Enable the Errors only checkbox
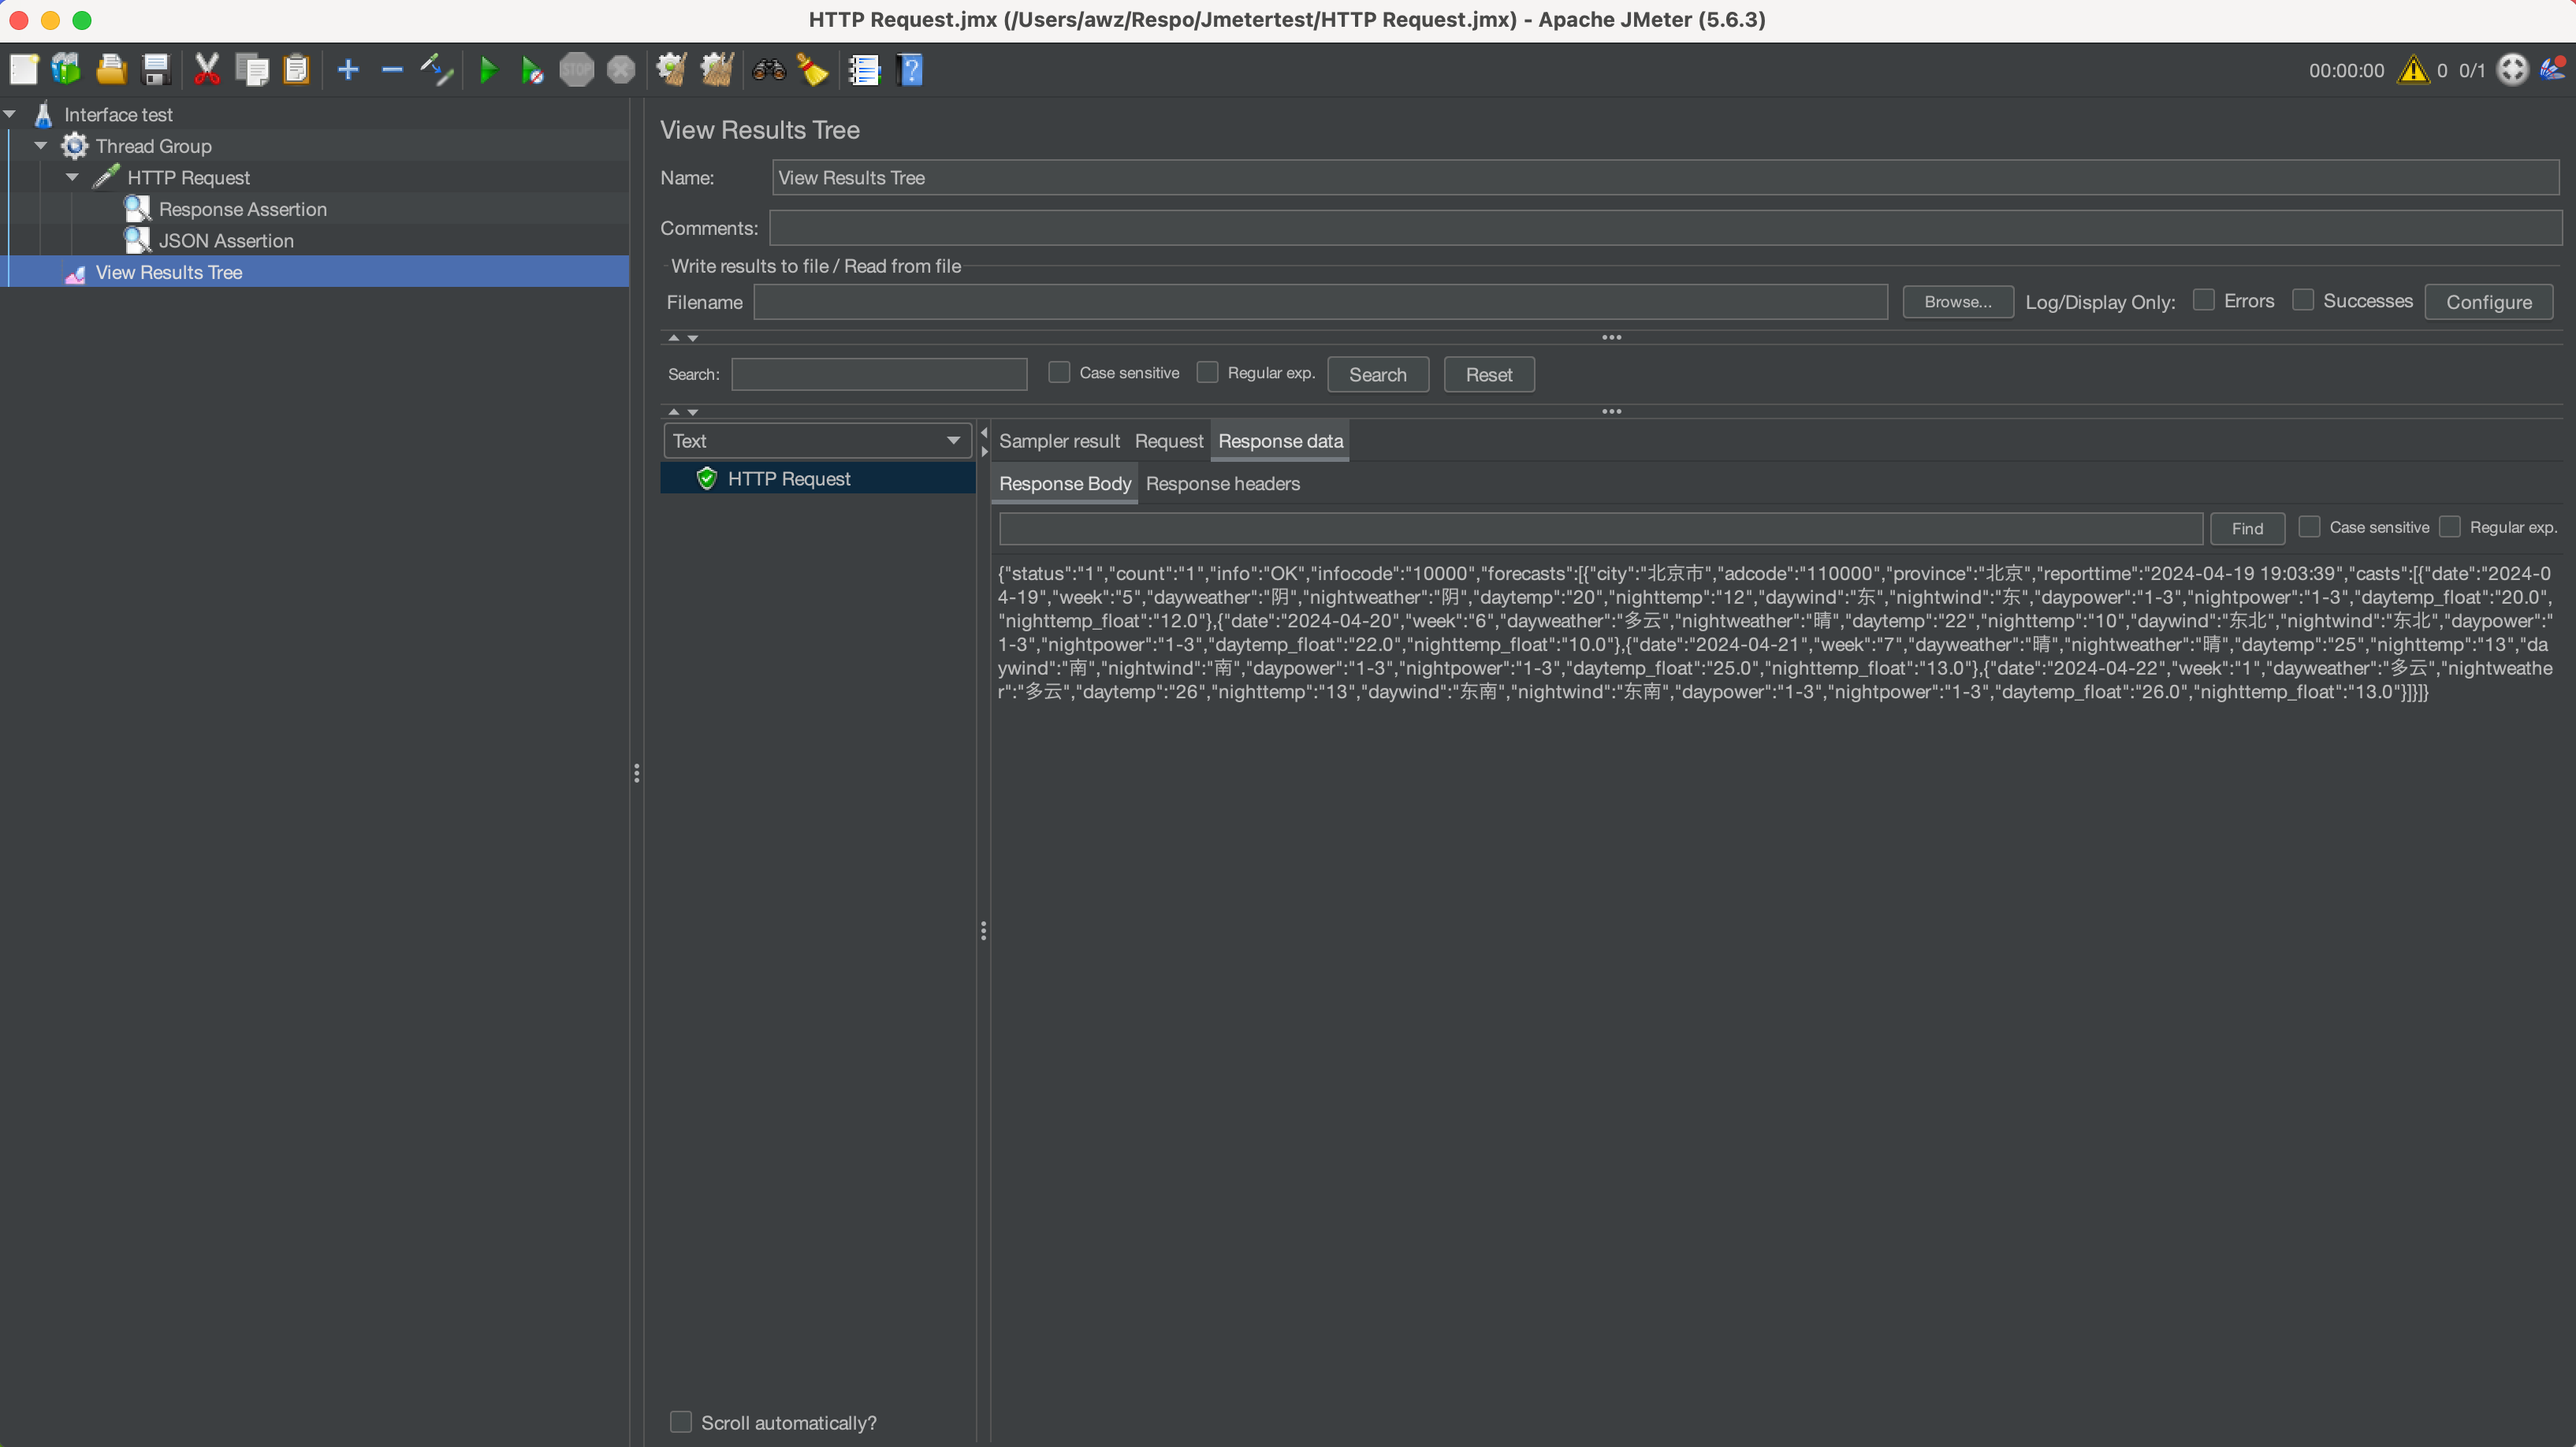This screenshot has height=1447, width=2576. (2203, 300)
